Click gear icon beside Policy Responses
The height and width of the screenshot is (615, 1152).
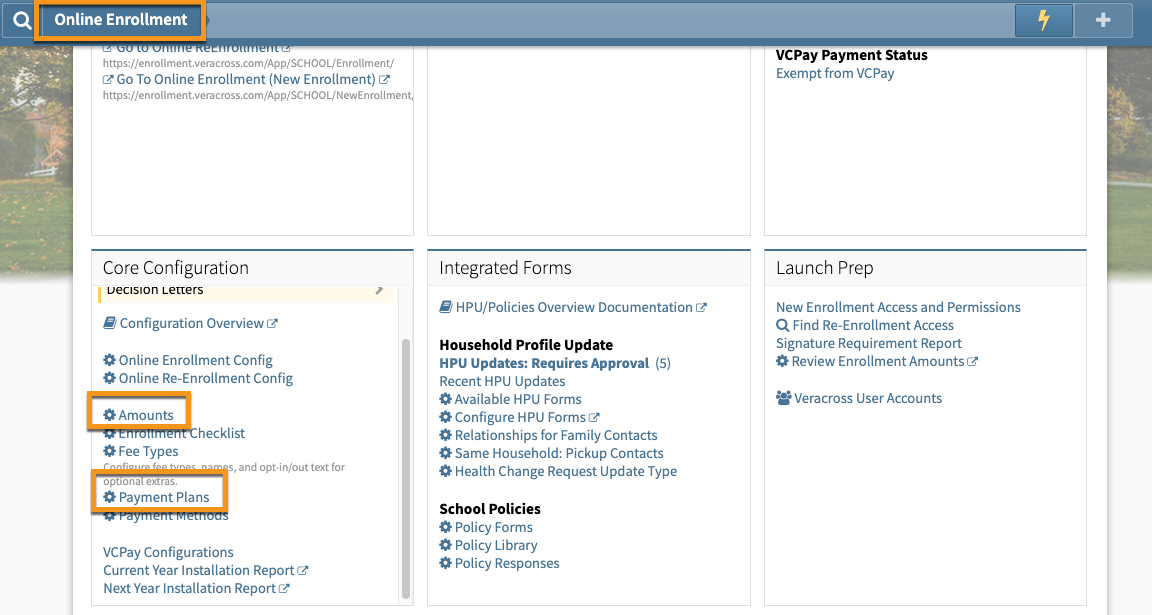pyautogui.click(x=445, y=562)
